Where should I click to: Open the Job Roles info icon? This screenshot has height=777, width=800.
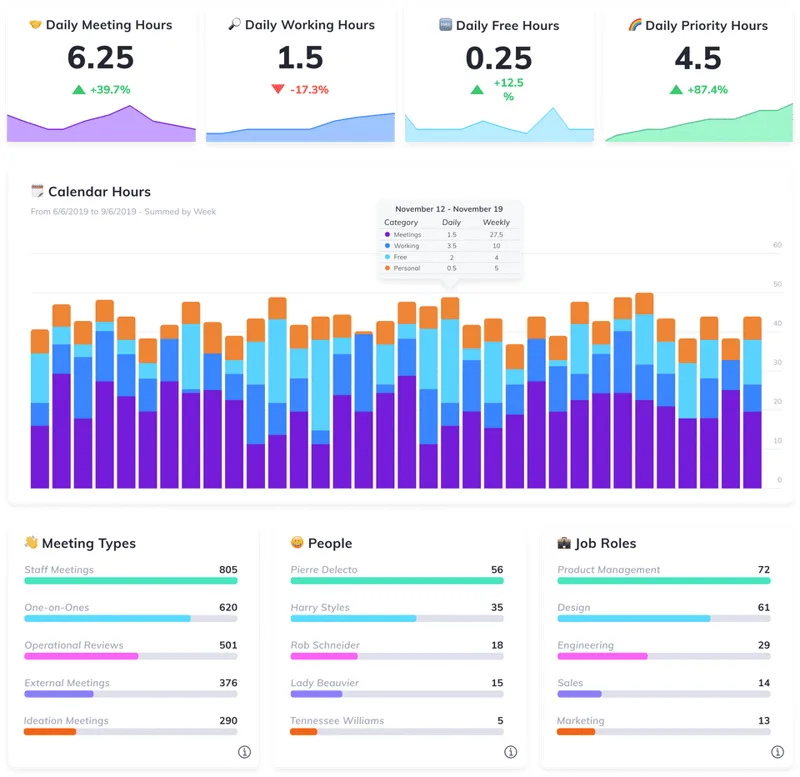pyautogui.click(x=778, y=751)
